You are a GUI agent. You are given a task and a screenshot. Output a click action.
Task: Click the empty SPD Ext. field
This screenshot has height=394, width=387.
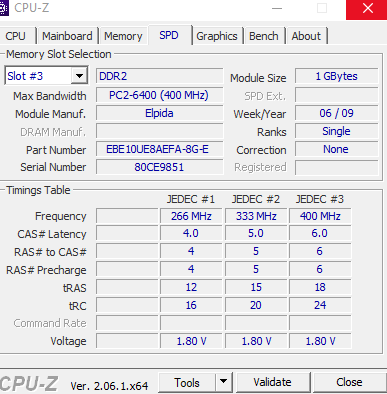(x=337, y=95)
